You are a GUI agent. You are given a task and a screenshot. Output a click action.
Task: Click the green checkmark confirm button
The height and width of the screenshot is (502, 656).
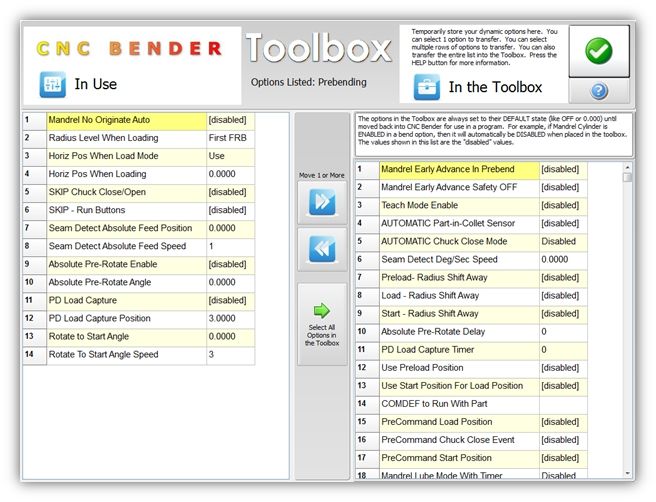[x=599, y=51]
